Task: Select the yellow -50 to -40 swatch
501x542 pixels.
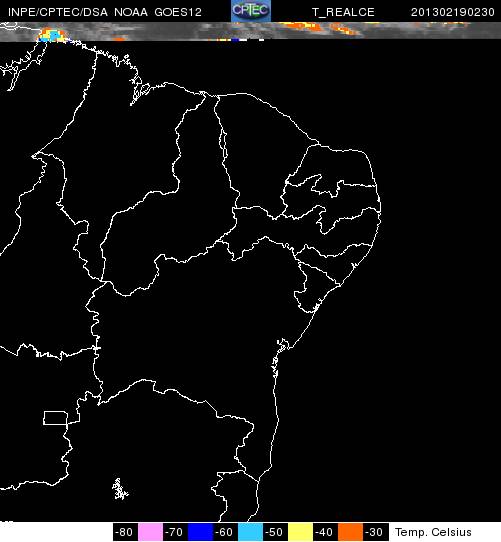Action: click(x=300, y=532)
